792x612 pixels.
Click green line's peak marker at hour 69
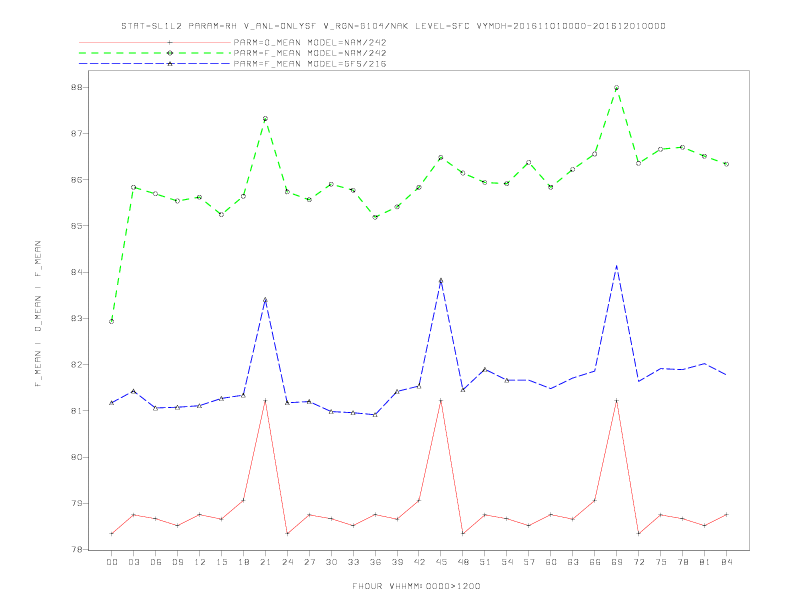[616, 88]
